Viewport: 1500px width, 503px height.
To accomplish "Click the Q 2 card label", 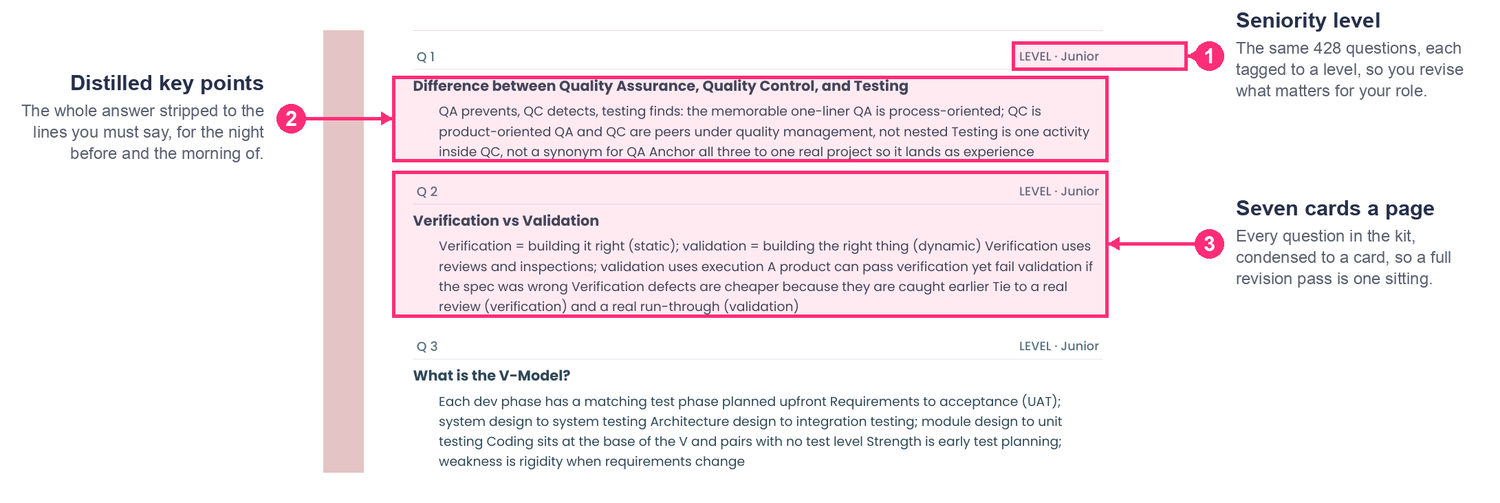I will pos(427,191).
